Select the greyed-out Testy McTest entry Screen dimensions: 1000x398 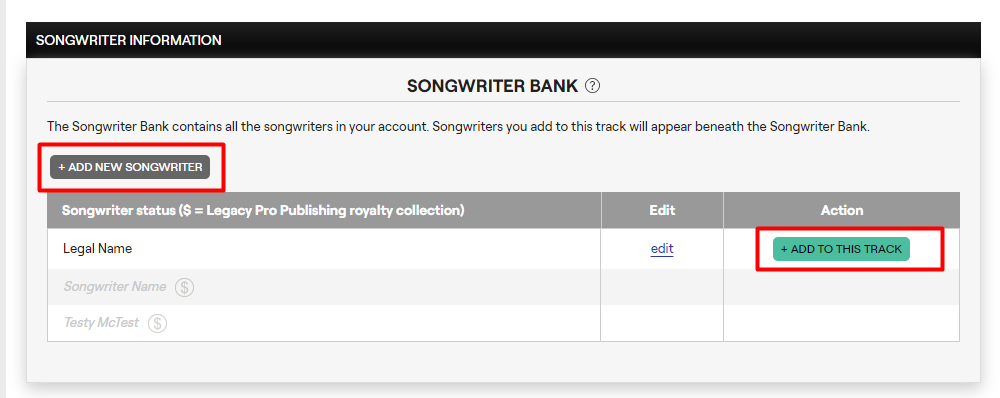pyautogui.click(x=101, y=323)
